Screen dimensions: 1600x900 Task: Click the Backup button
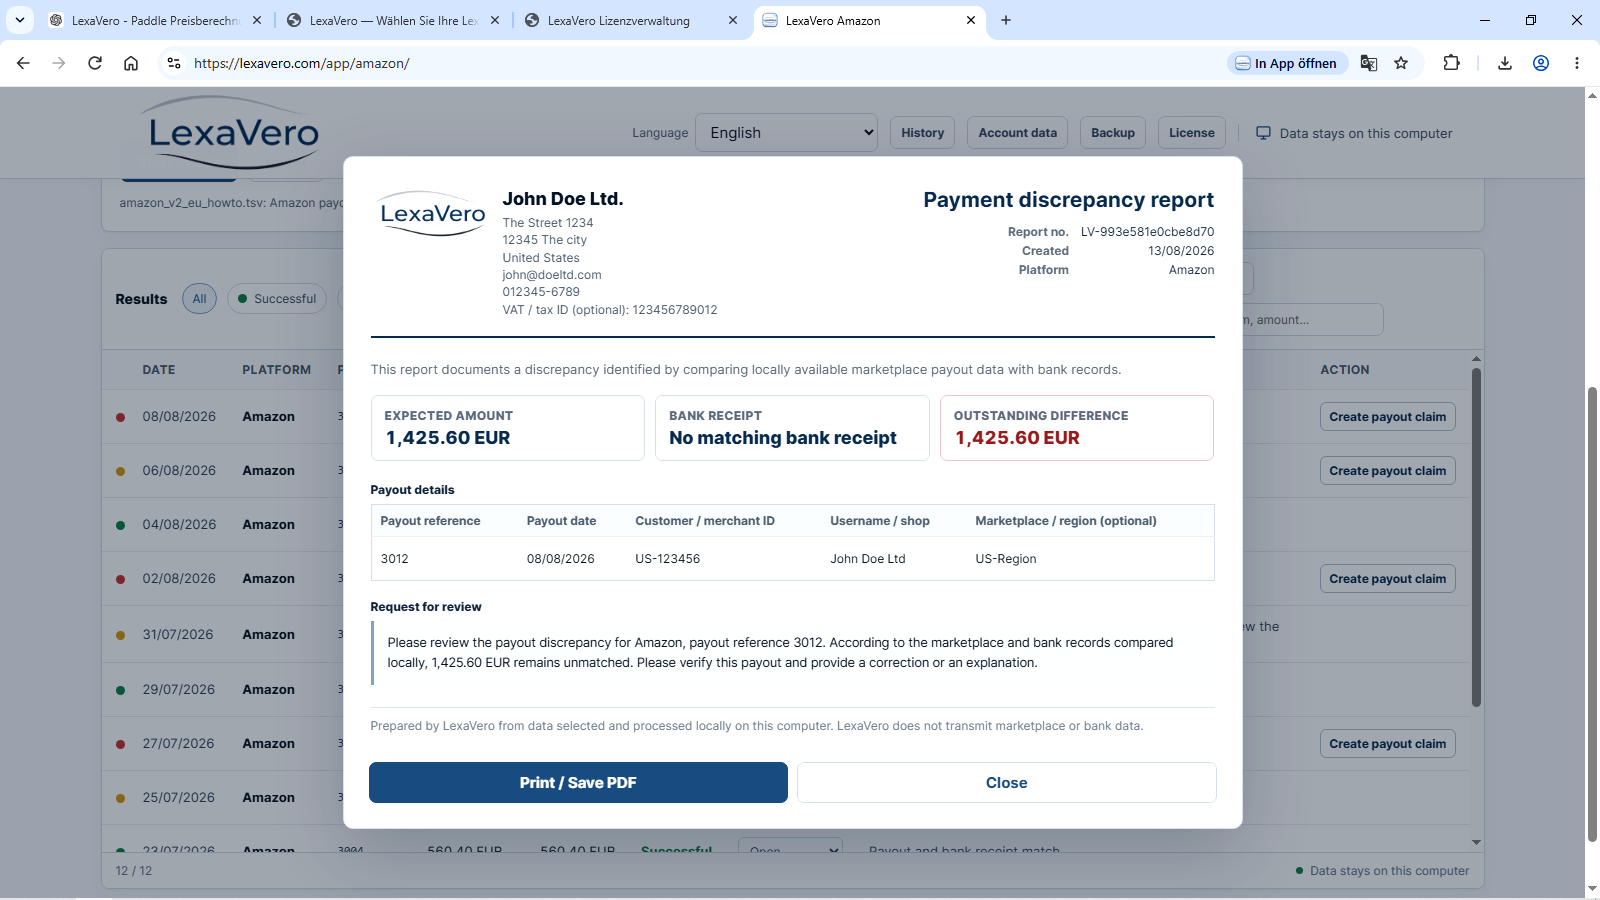(x=1113, y=133)
